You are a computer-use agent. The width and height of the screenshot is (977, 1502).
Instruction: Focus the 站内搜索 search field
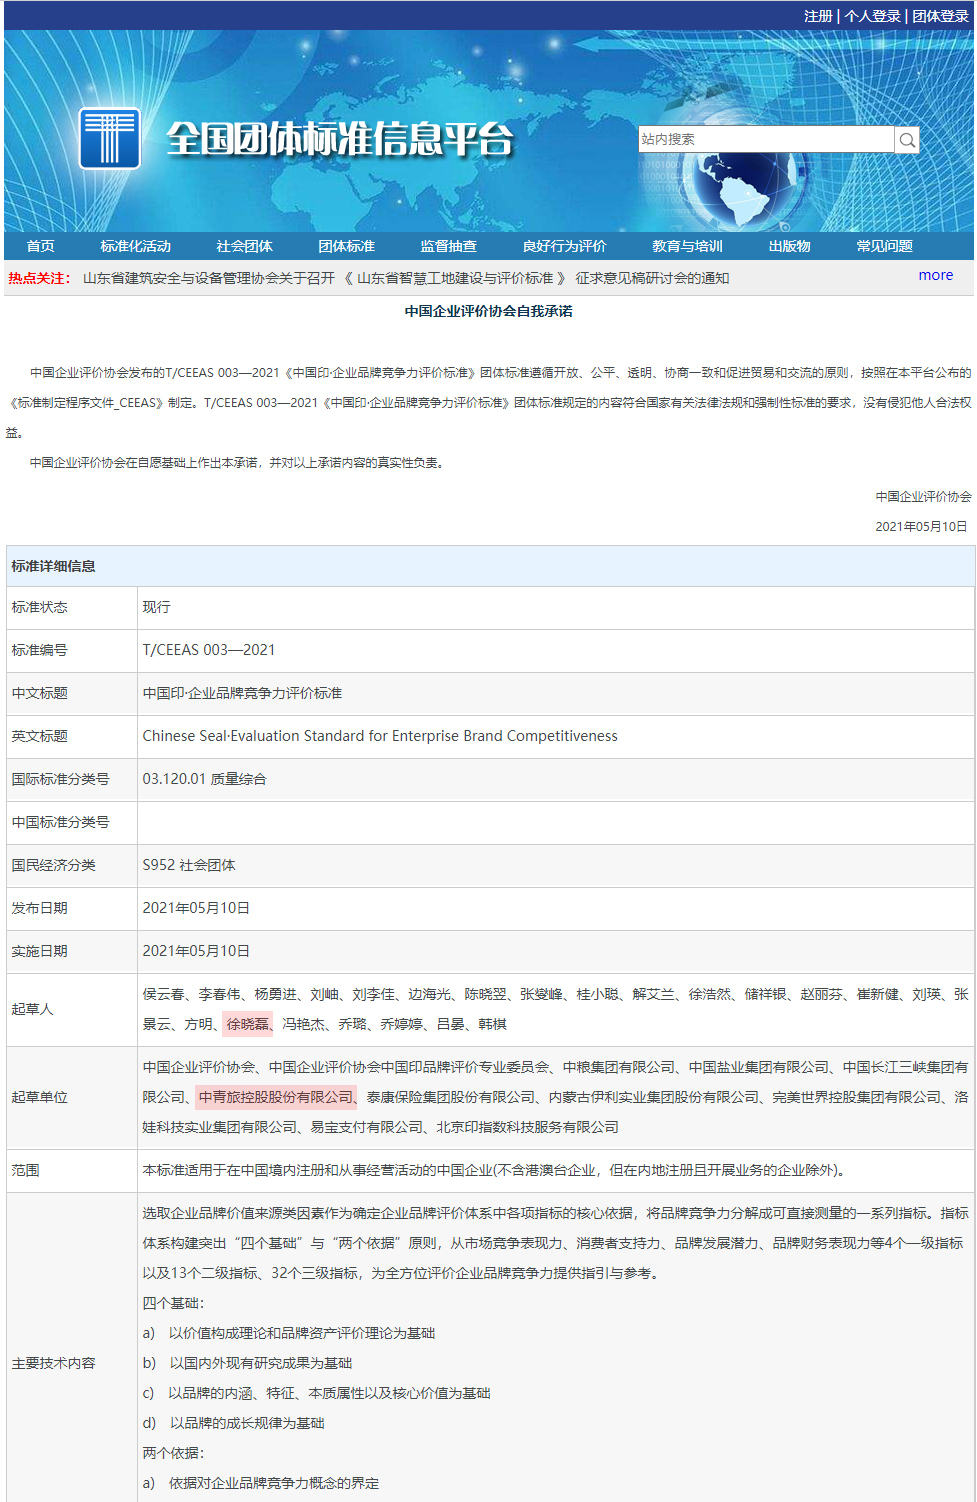[x=766, y=139]
